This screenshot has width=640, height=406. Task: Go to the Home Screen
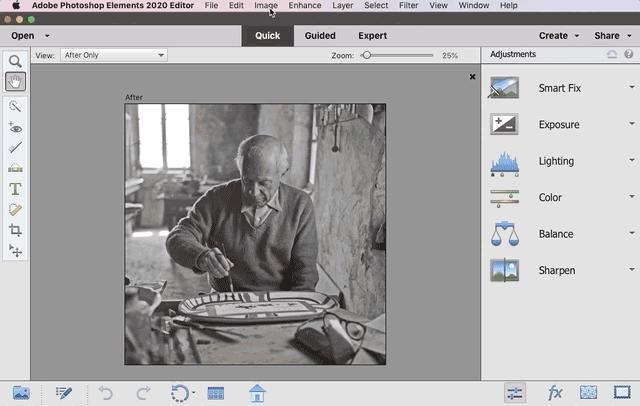click(x=257, y=393)
